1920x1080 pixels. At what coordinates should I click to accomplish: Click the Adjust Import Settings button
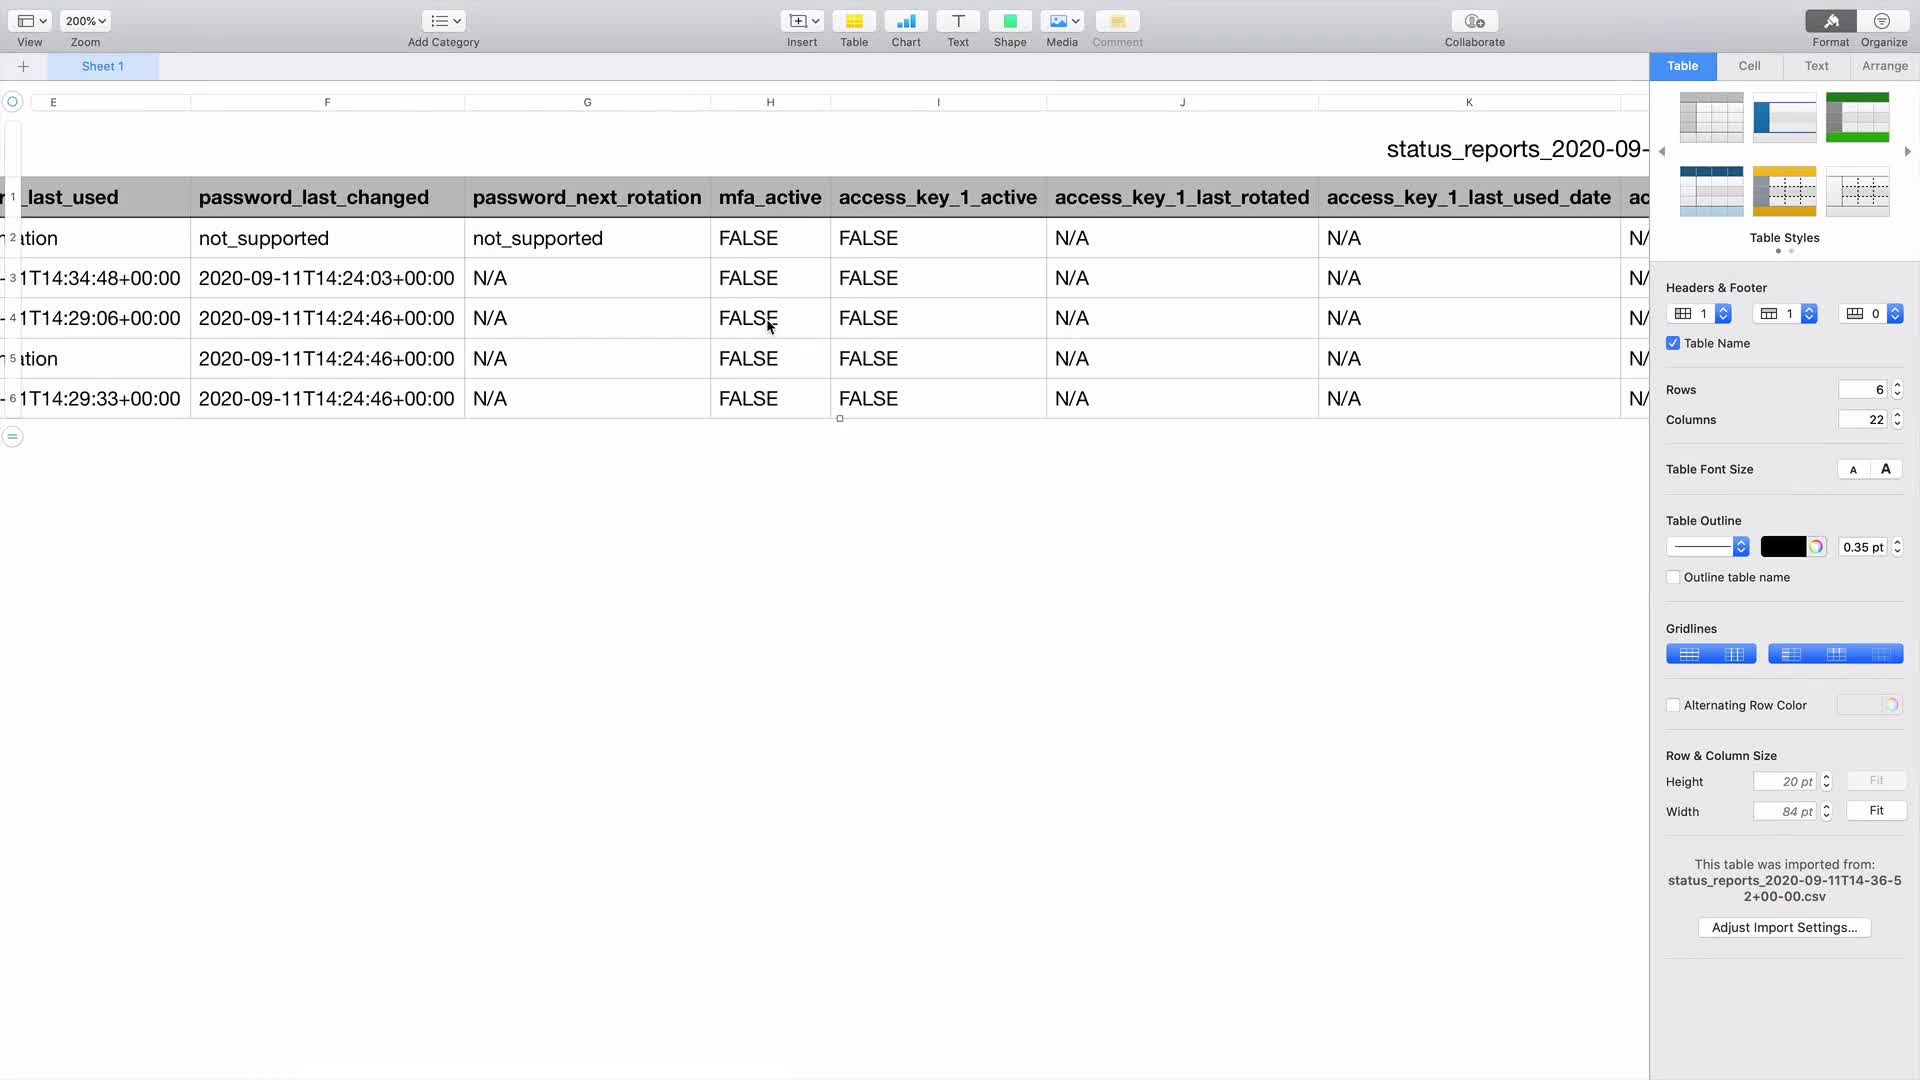coord(1784,927)
